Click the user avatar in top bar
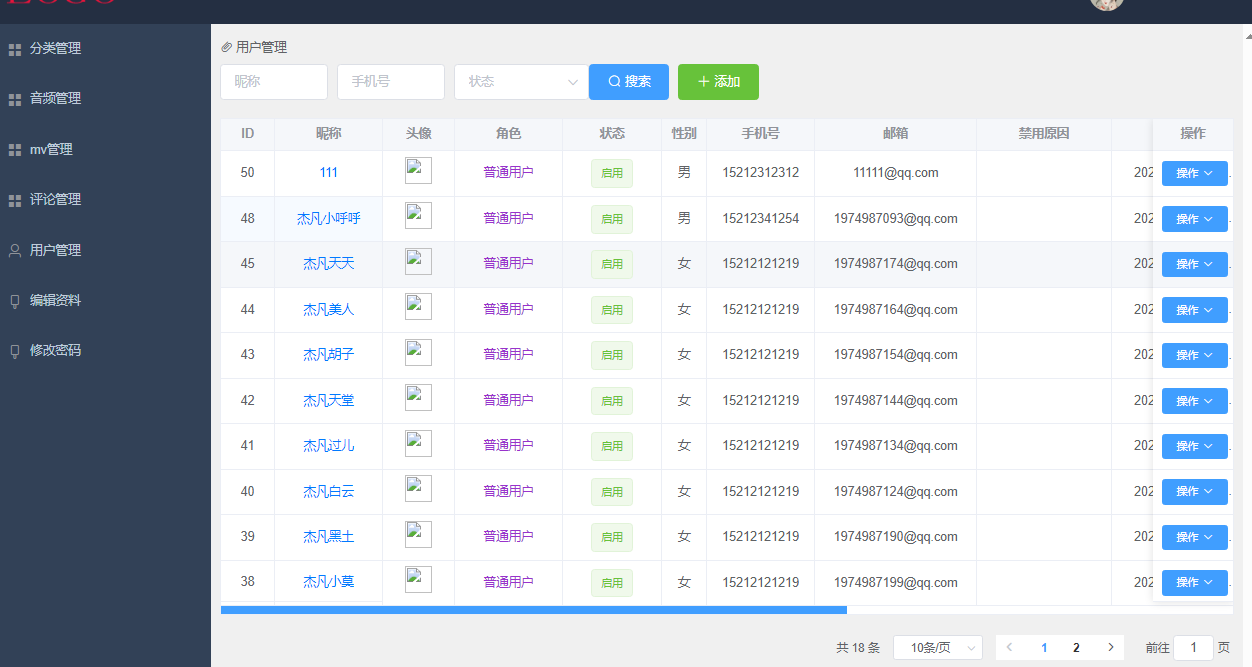This screenshot has width=1252, height=667. click(x=1106, y=4)
